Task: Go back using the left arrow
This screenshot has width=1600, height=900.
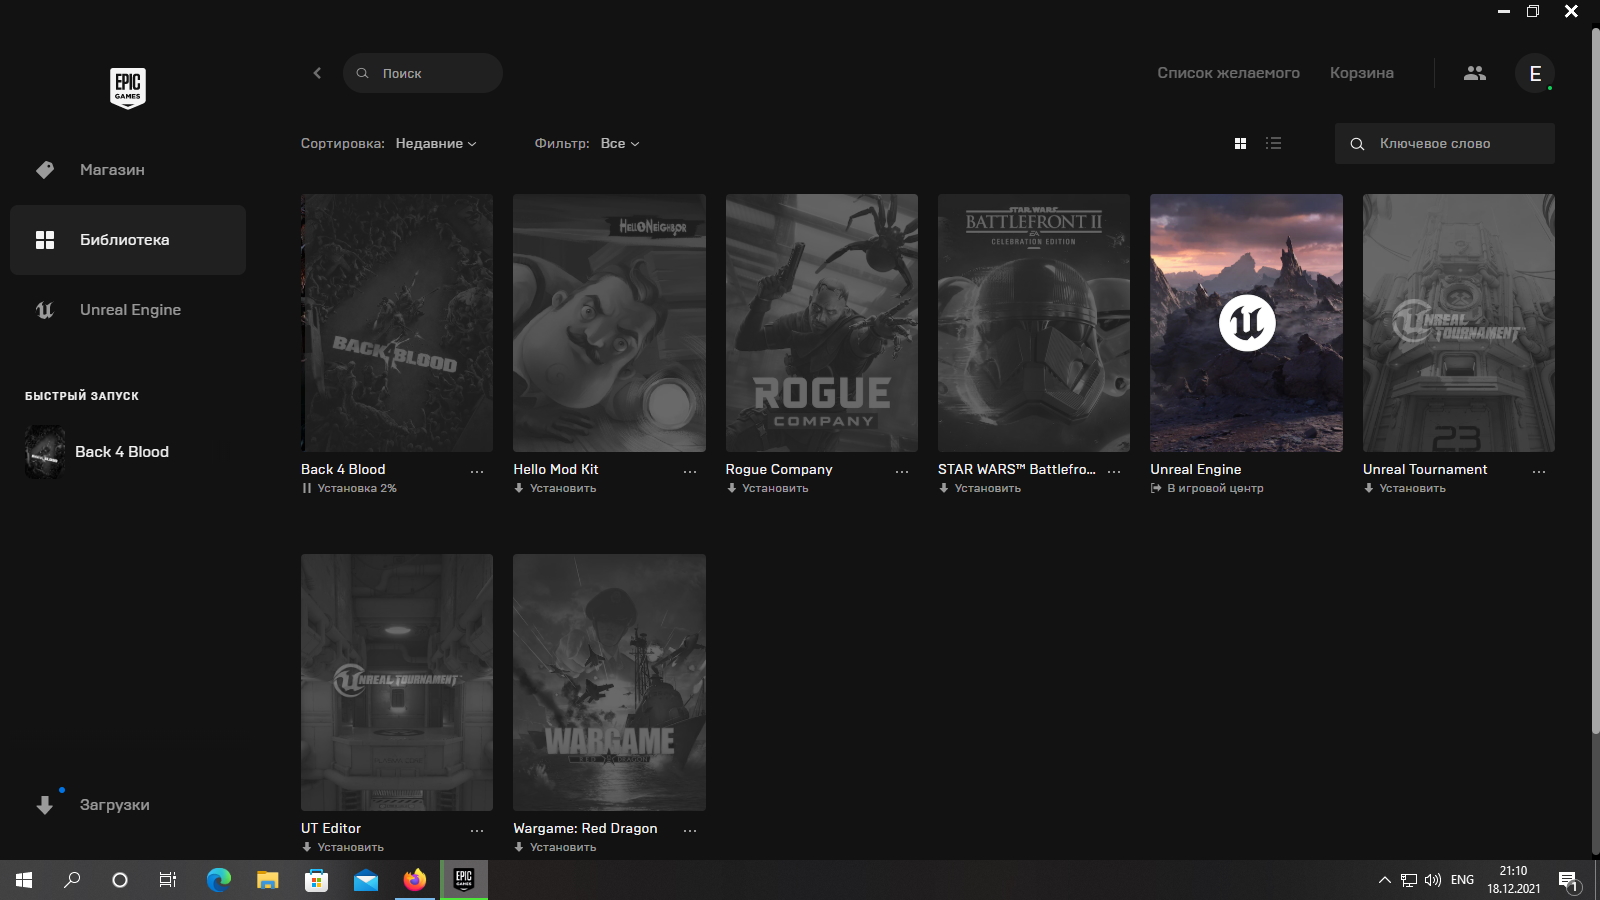Action: tap(317, 73)
